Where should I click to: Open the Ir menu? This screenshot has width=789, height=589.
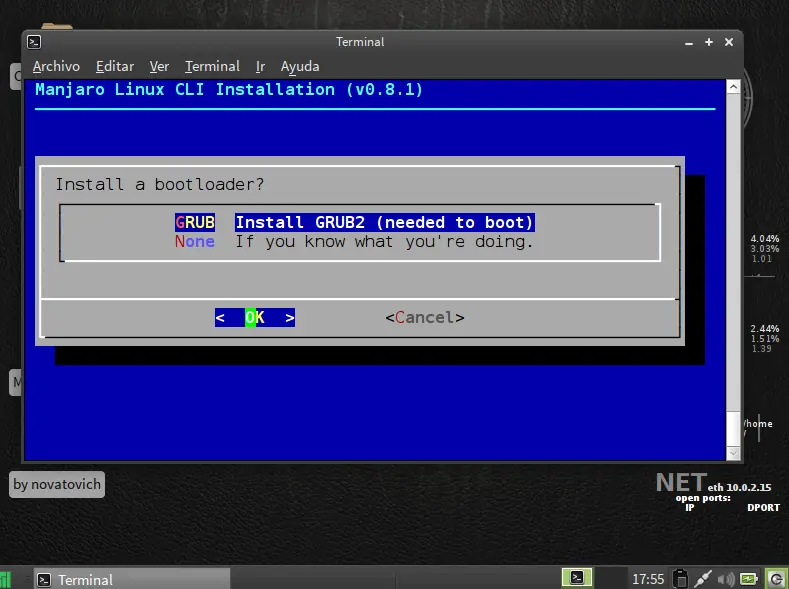pyautogui.click(x=260, y=66)
